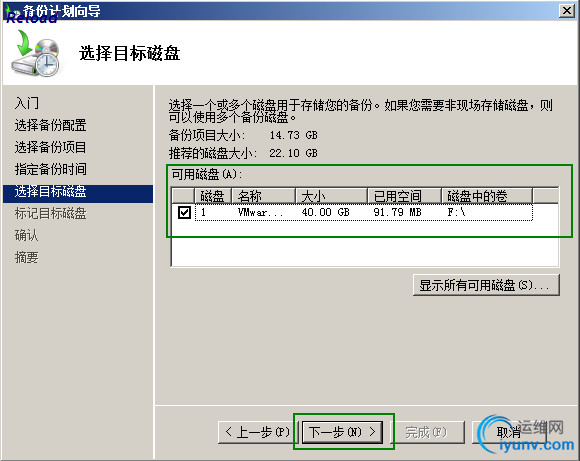Click the backup wizard disk-and-clock icon

point(36,53)
